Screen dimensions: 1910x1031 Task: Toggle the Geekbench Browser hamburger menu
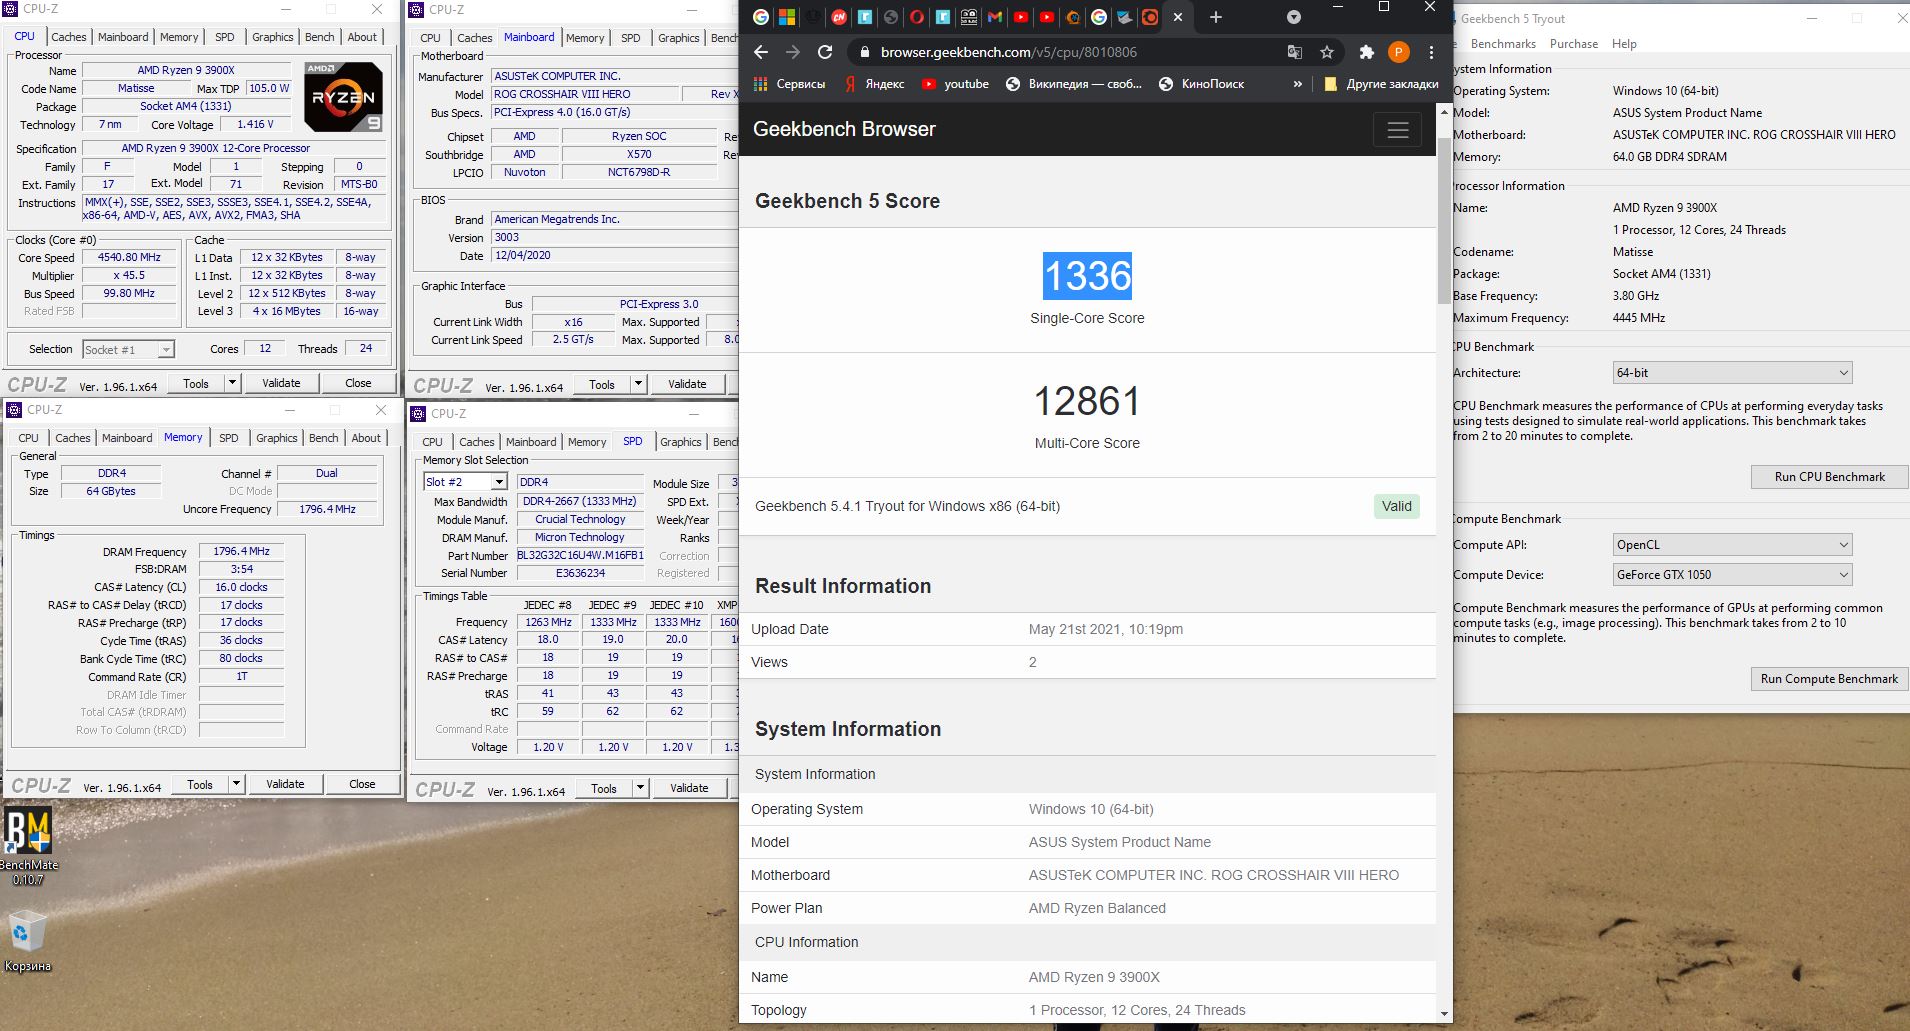click(x=1397, y=130)
